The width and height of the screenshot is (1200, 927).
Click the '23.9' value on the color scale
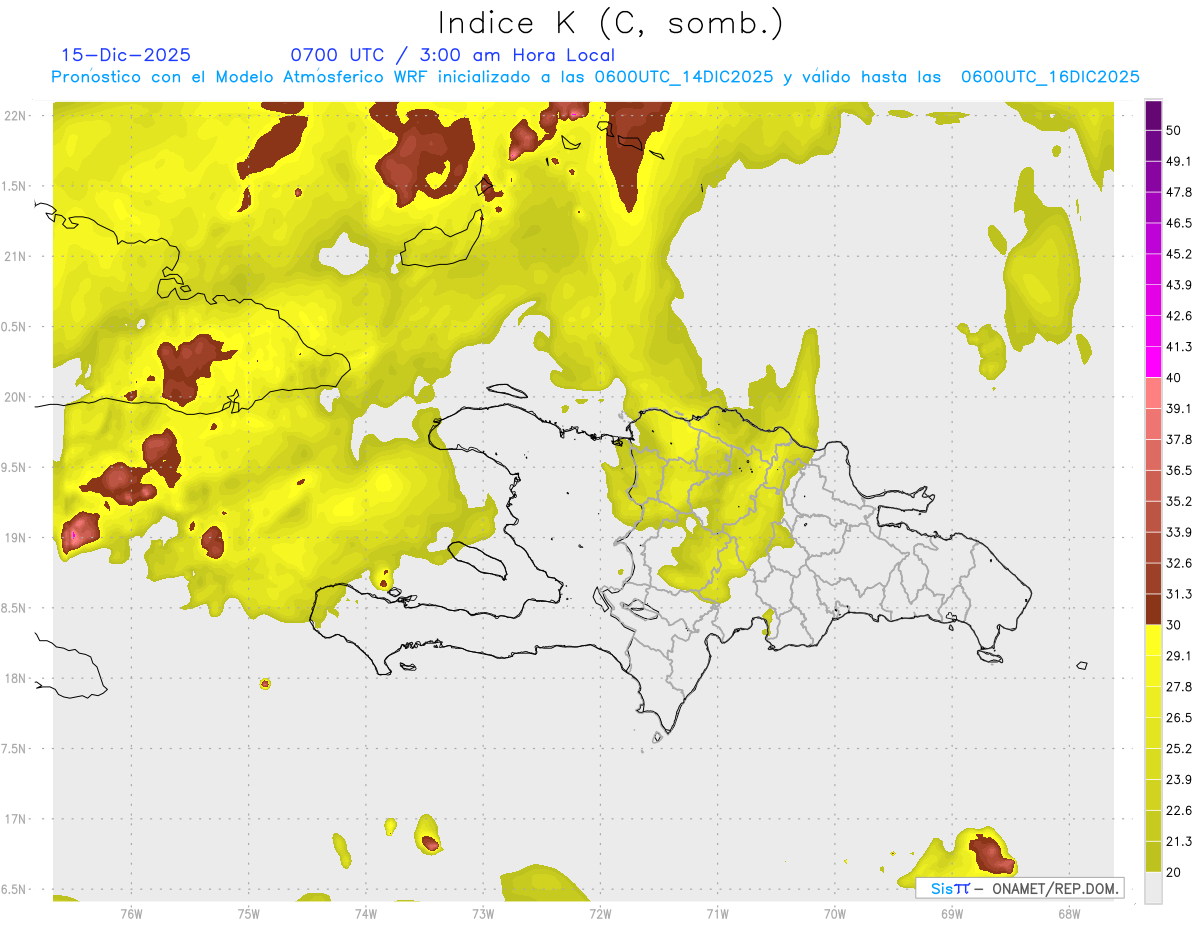click(1179, 779)
